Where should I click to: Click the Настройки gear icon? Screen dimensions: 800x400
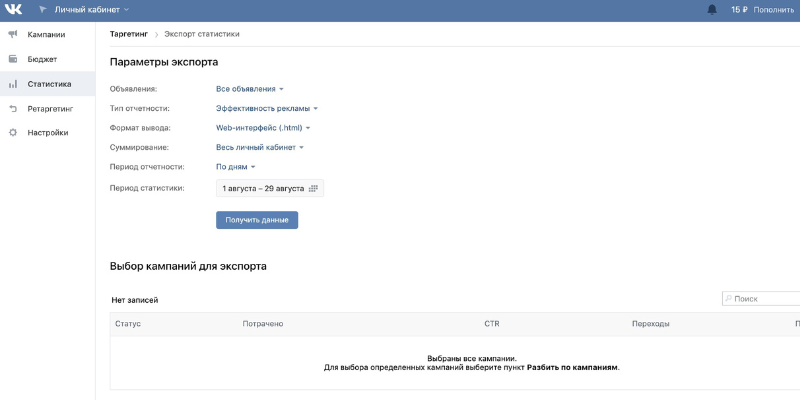13,132
